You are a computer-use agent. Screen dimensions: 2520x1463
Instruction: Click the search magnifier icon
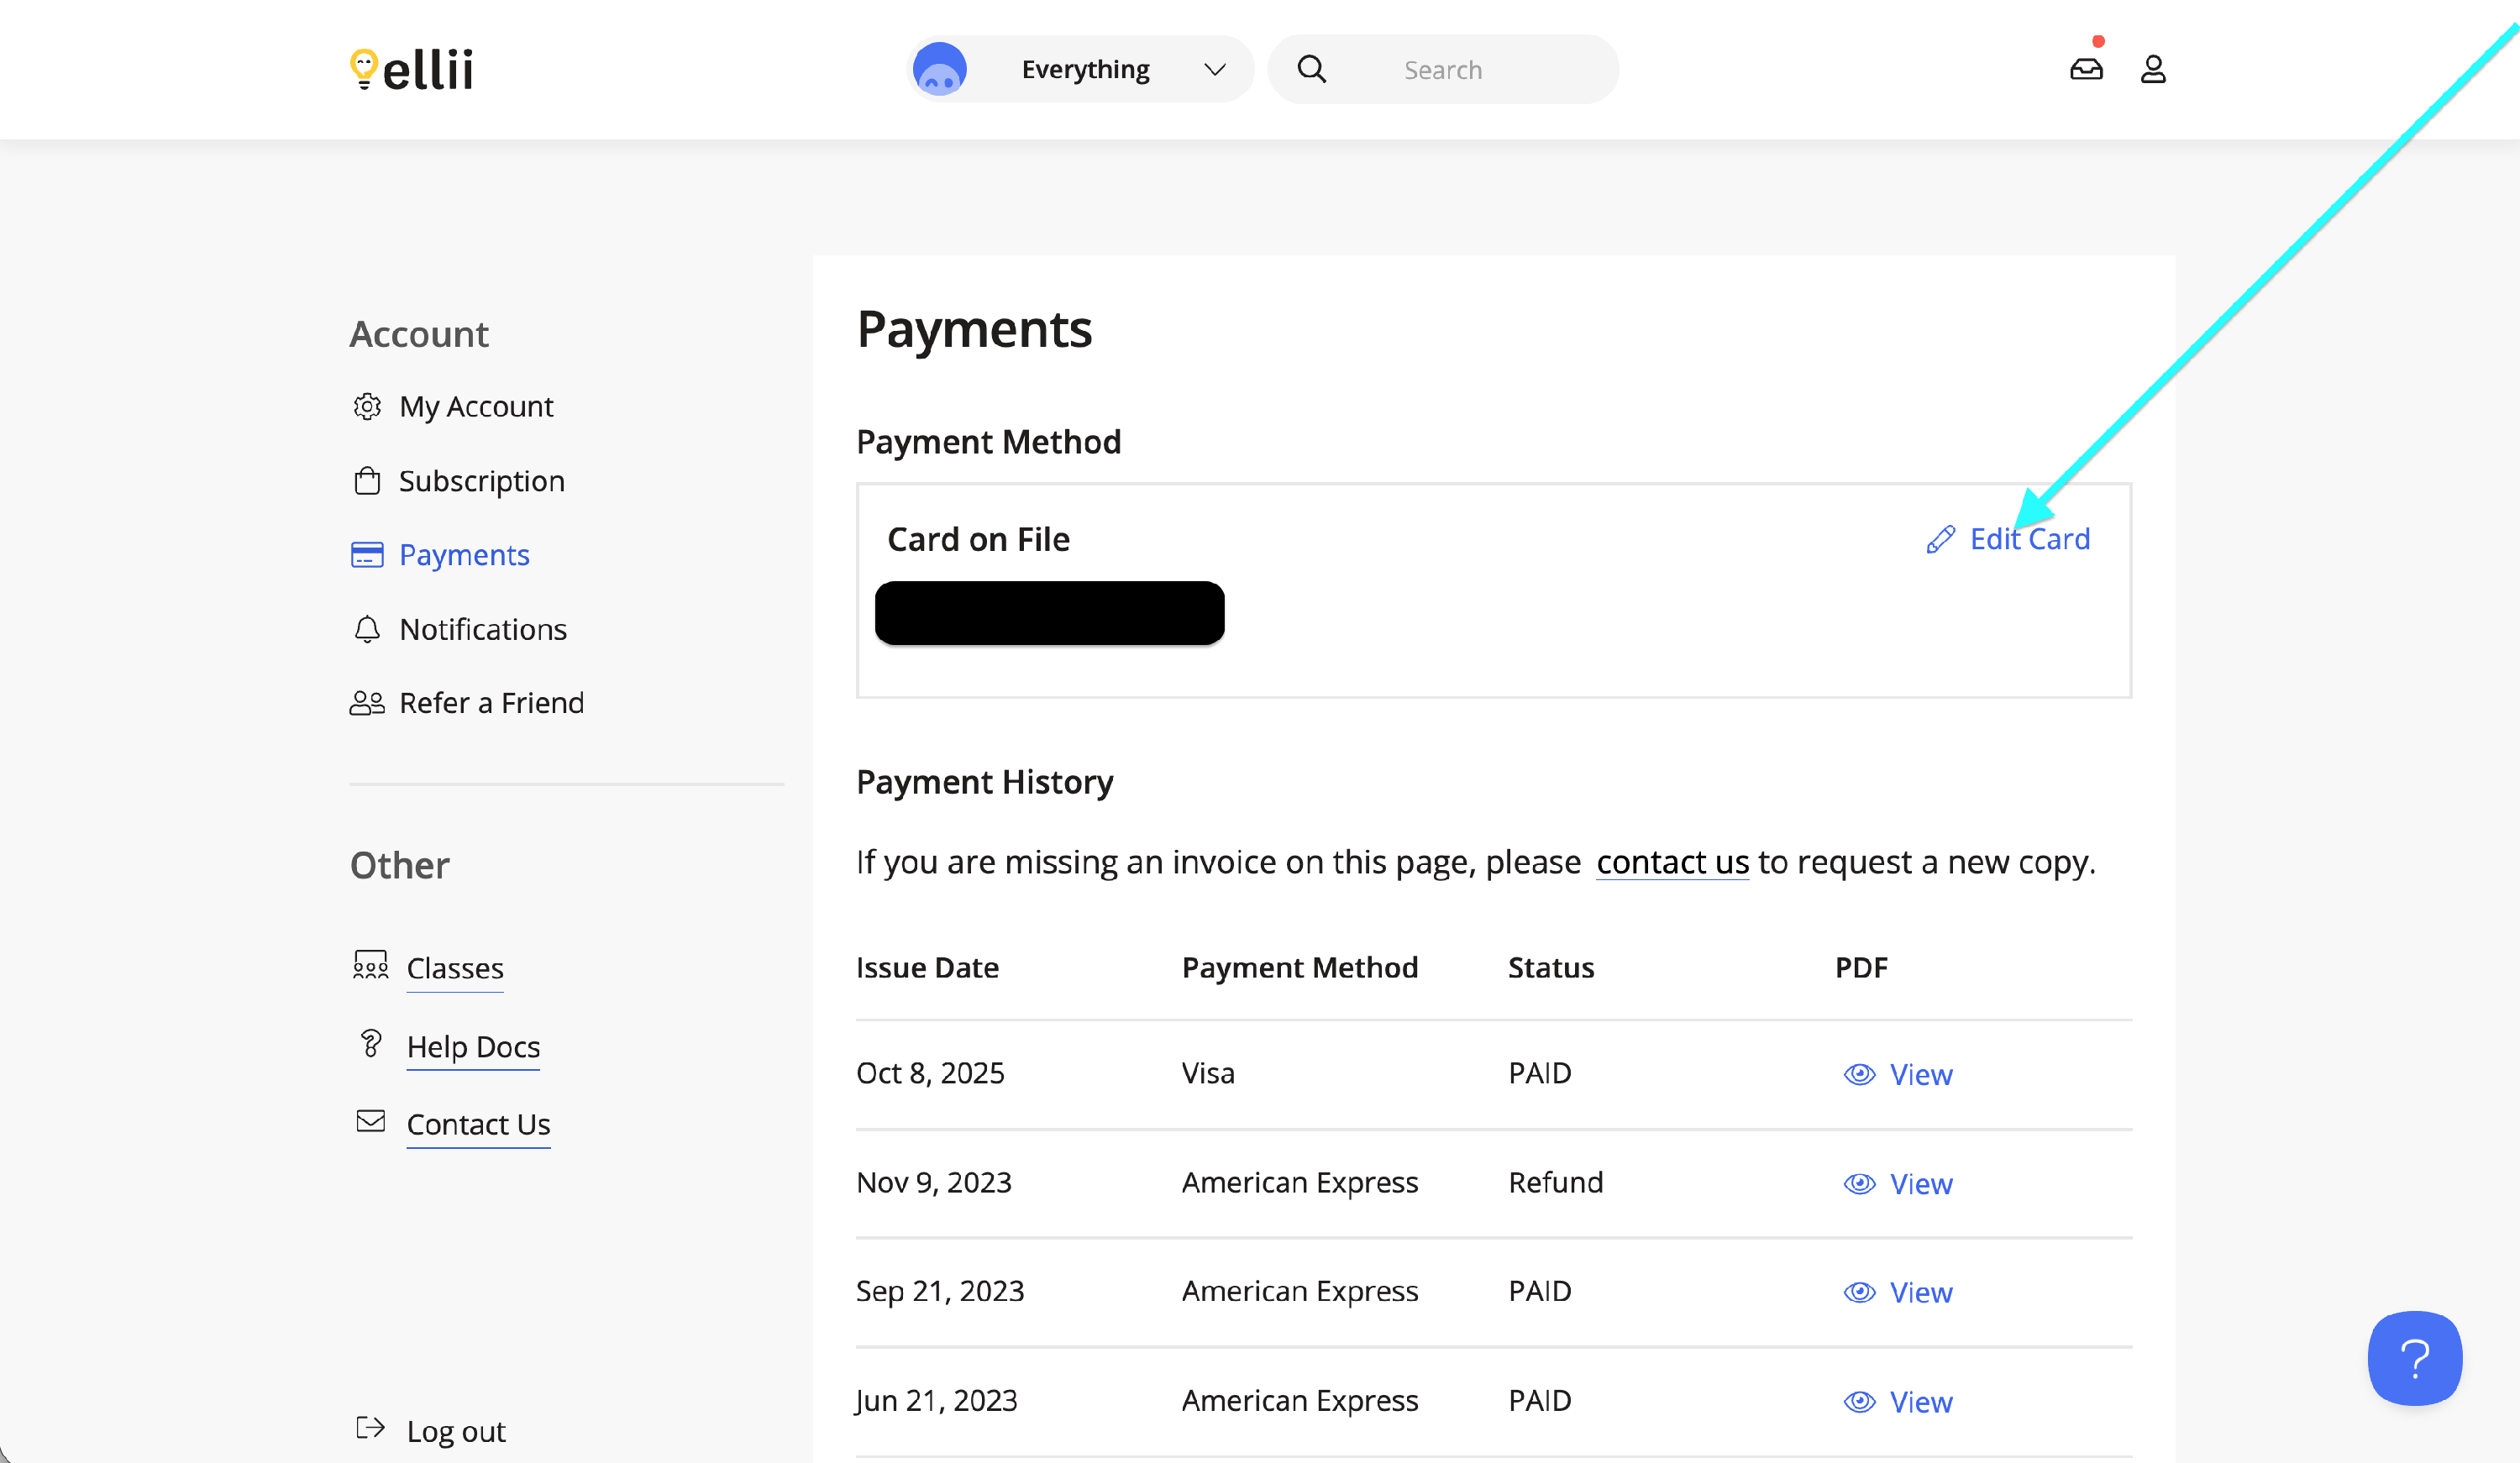(x=1311, y=69)
